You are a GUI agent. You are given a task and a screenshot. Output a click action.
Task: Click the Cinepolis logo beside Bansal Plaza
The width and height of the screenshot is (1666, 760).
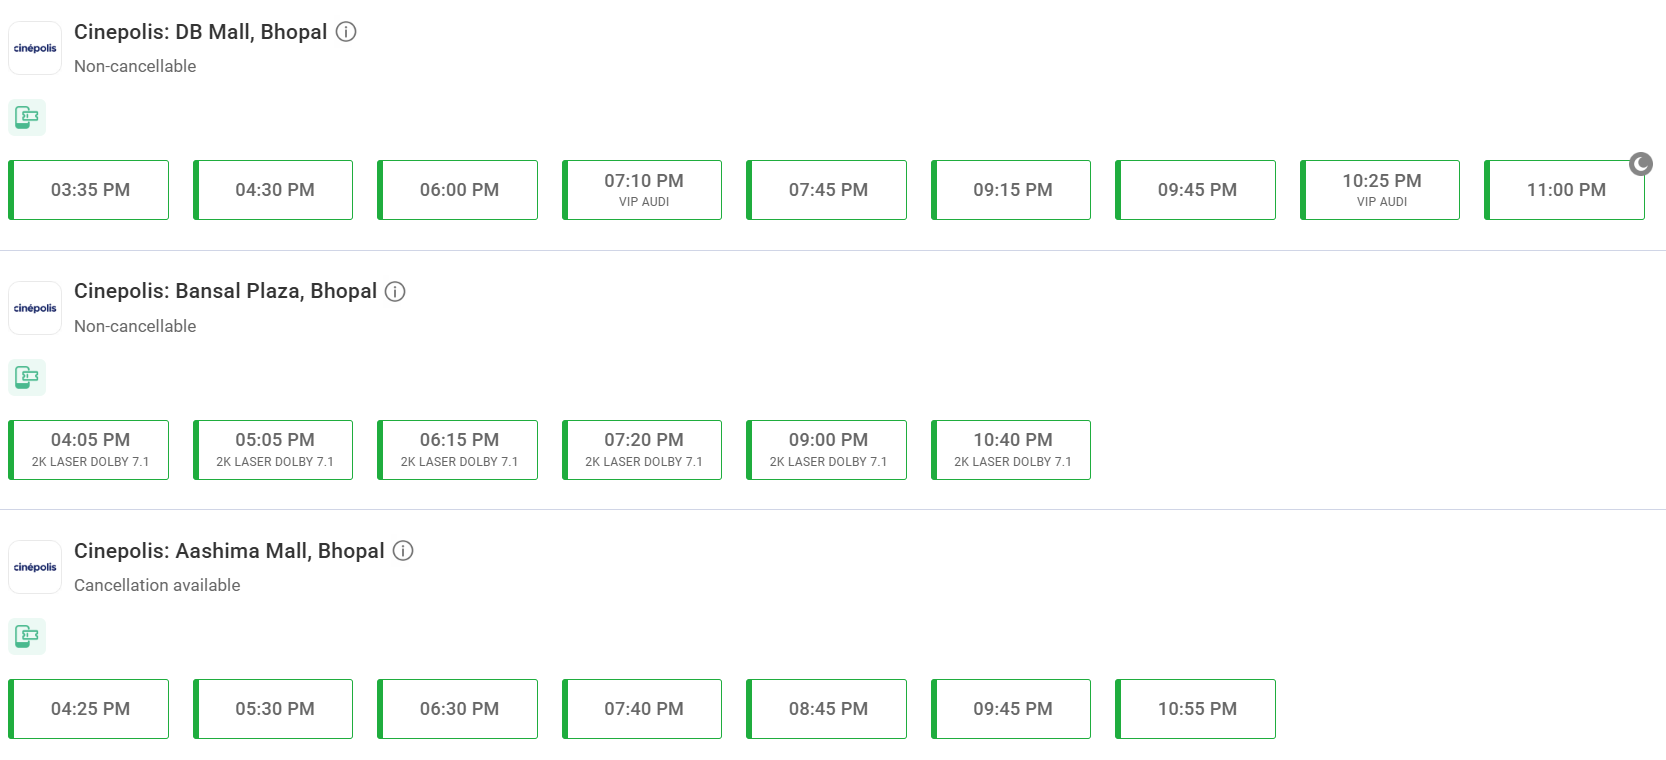pos(35,308)
